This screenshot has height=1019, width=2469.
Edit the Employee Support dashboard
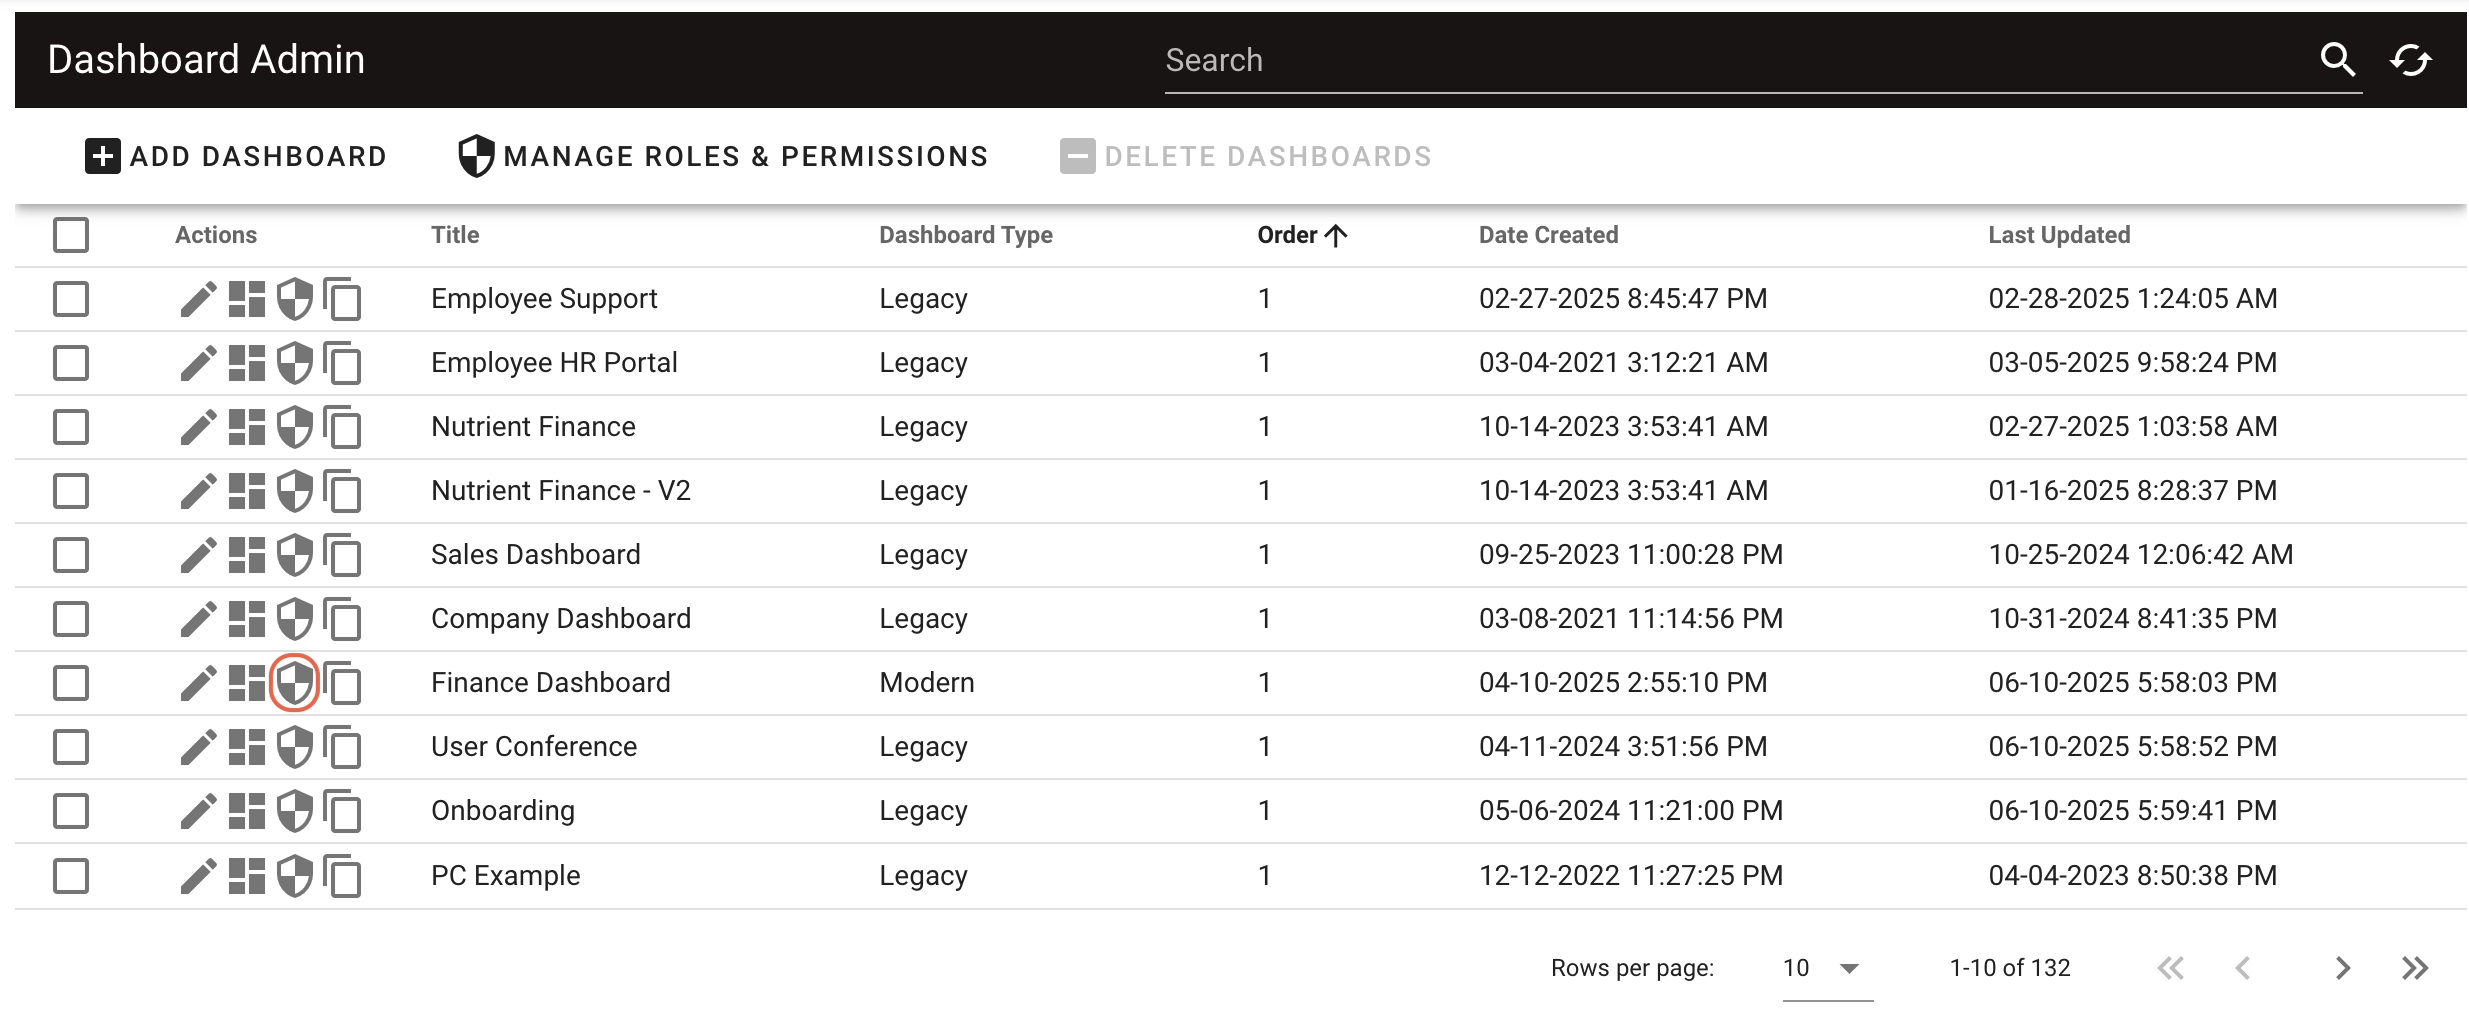pos(197,297)
